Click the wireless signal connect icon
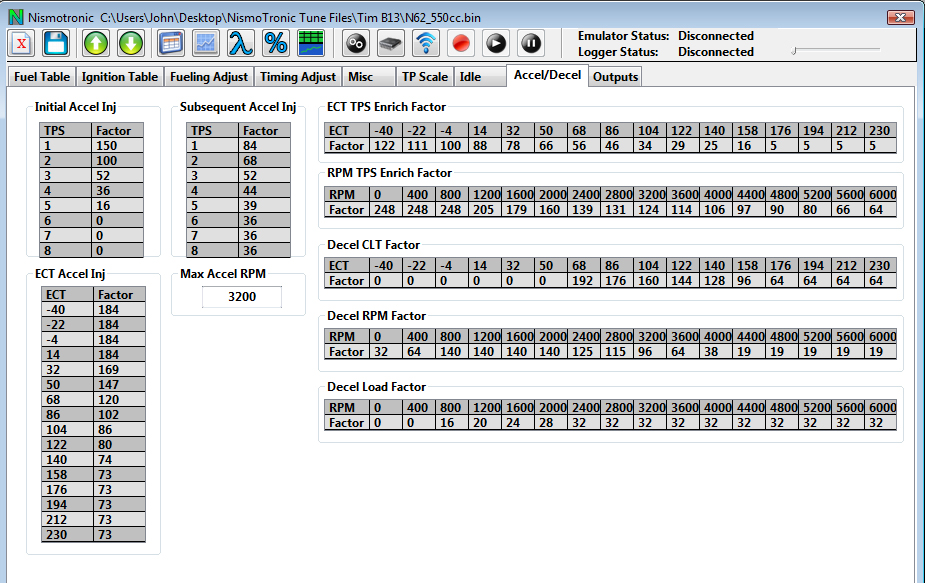925x583 pixels. (x=426, y=43)
